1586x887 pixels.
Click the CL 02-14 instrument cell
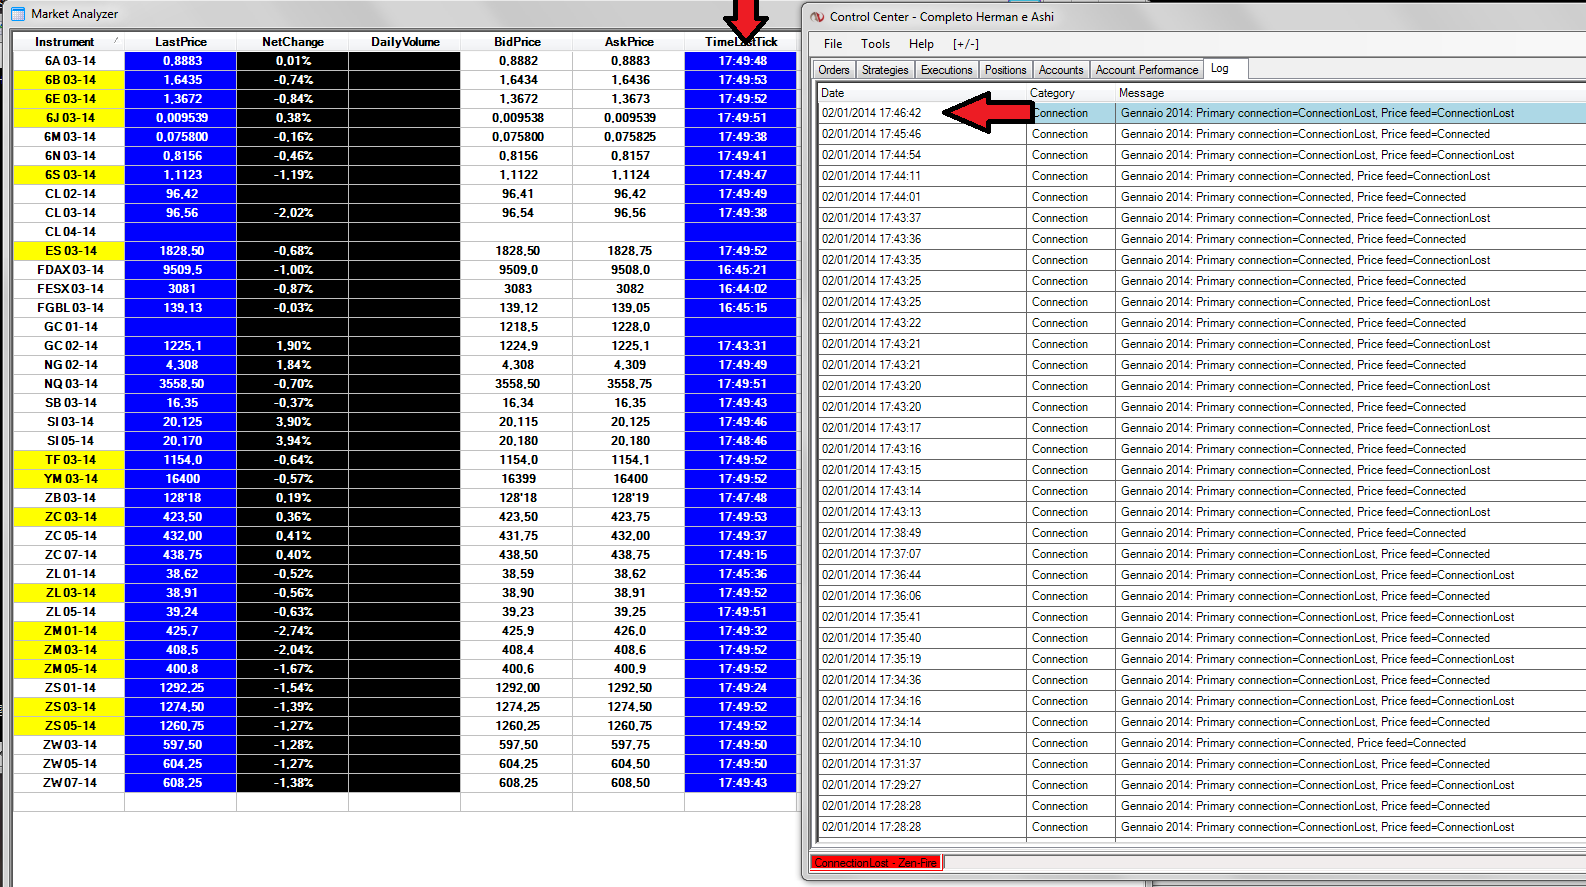69,194
